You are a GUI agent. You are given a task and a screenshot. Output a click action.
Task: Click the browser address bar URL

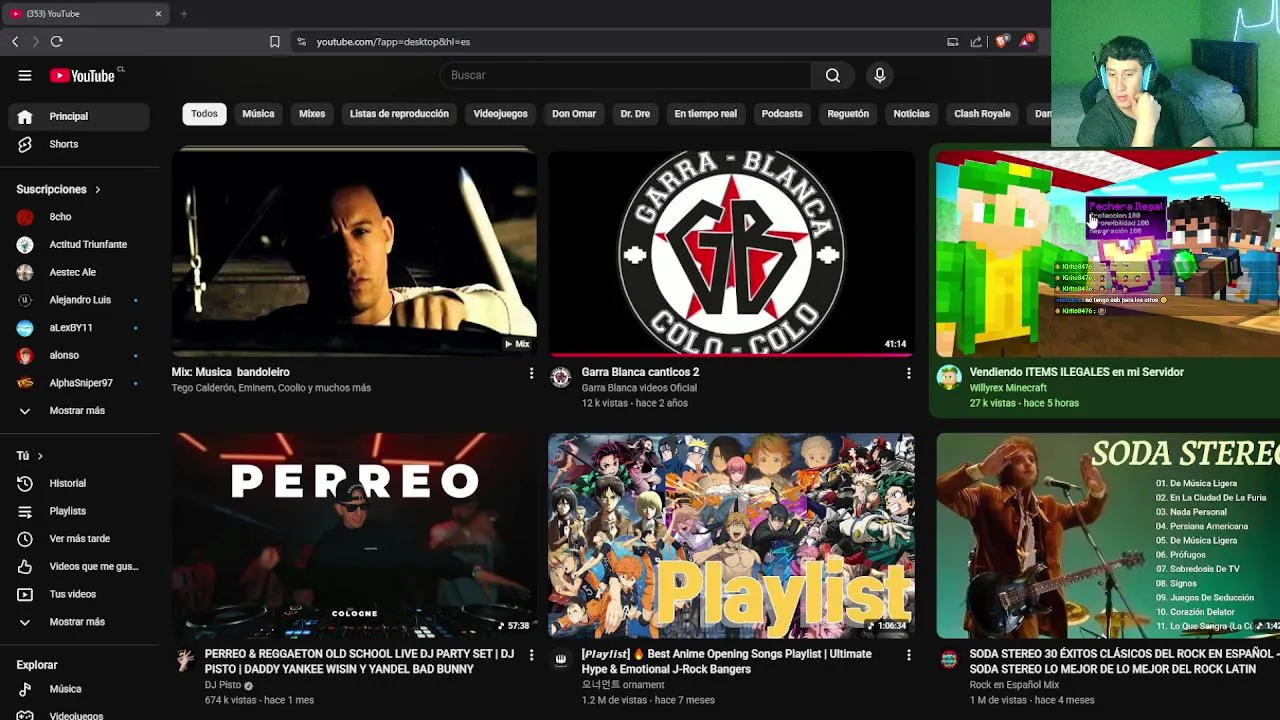point(393,42)
